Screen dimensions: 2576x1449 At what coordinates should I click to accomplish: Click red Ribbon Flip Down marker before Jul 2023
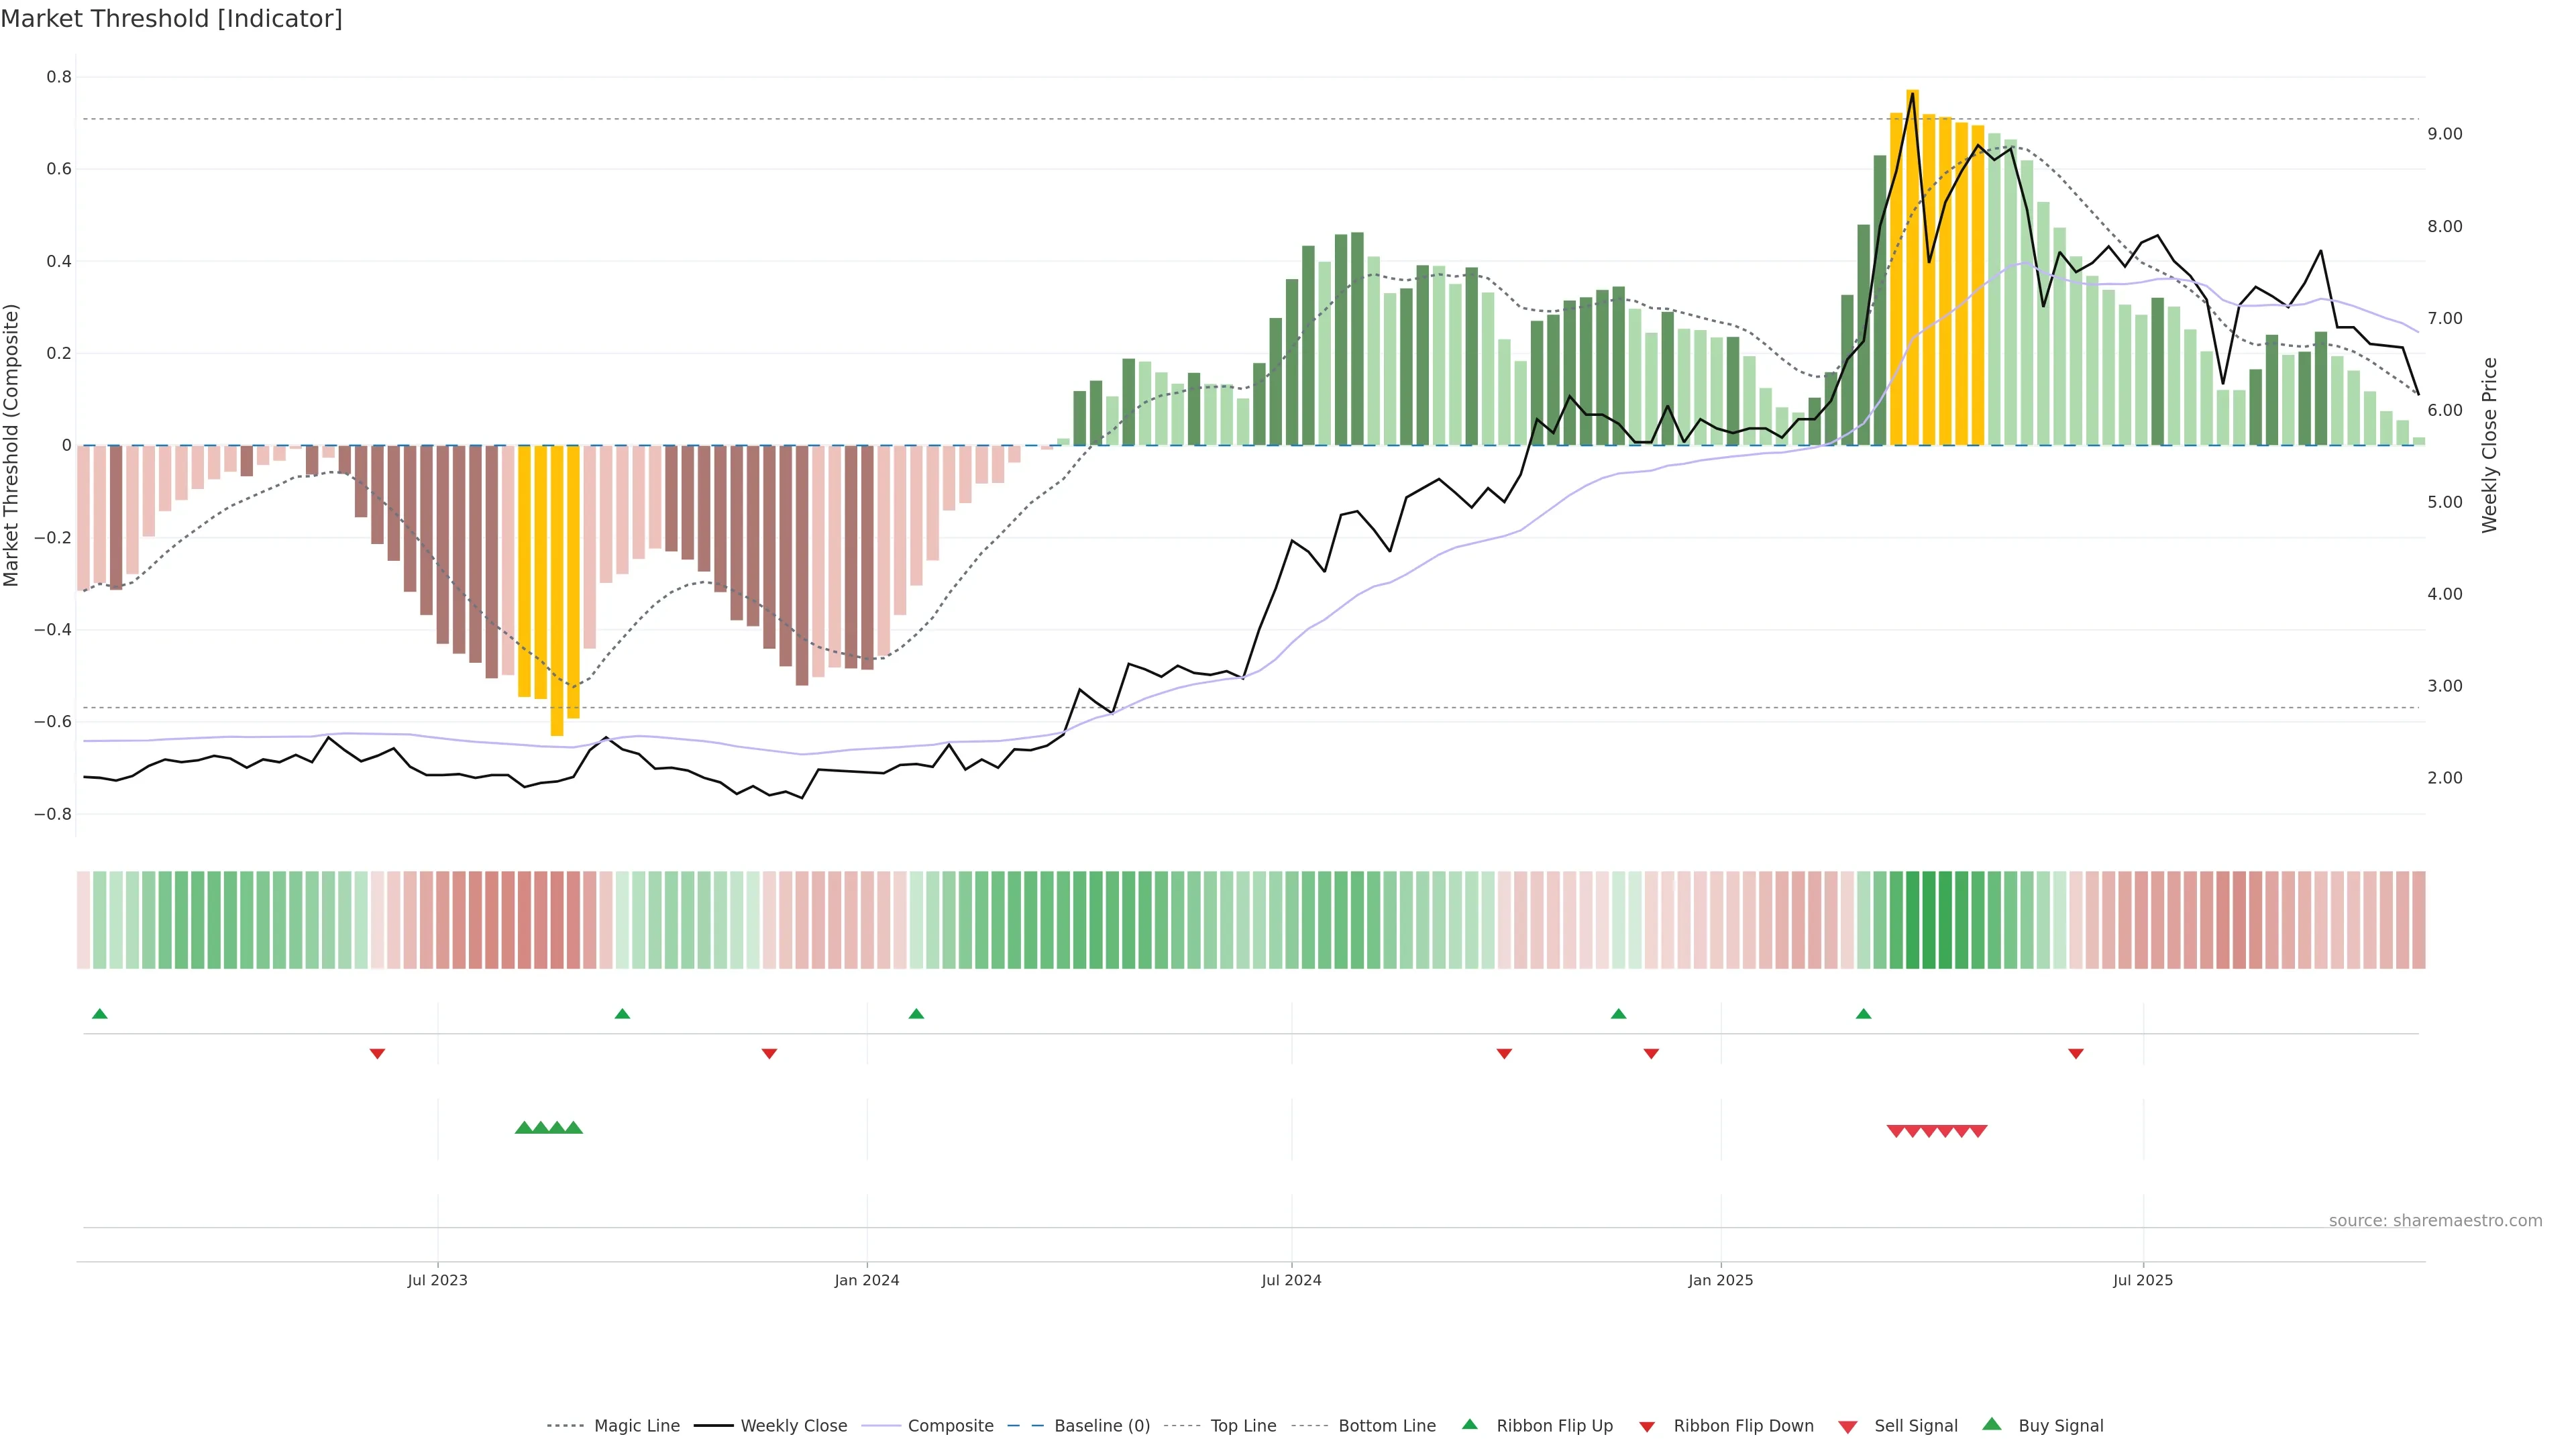pos(377,1054)
